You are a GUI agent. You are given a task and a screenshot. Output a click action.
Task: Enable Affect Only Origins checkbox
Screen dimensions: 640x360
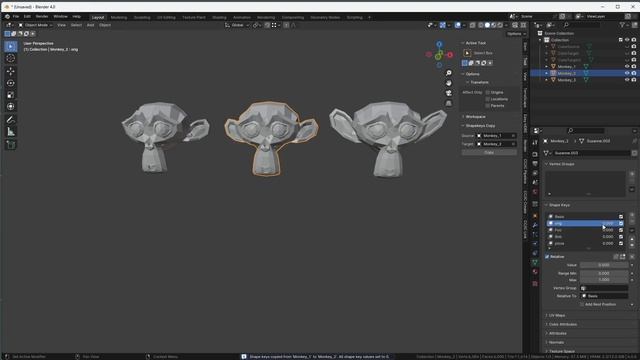[x=487, y=93]
